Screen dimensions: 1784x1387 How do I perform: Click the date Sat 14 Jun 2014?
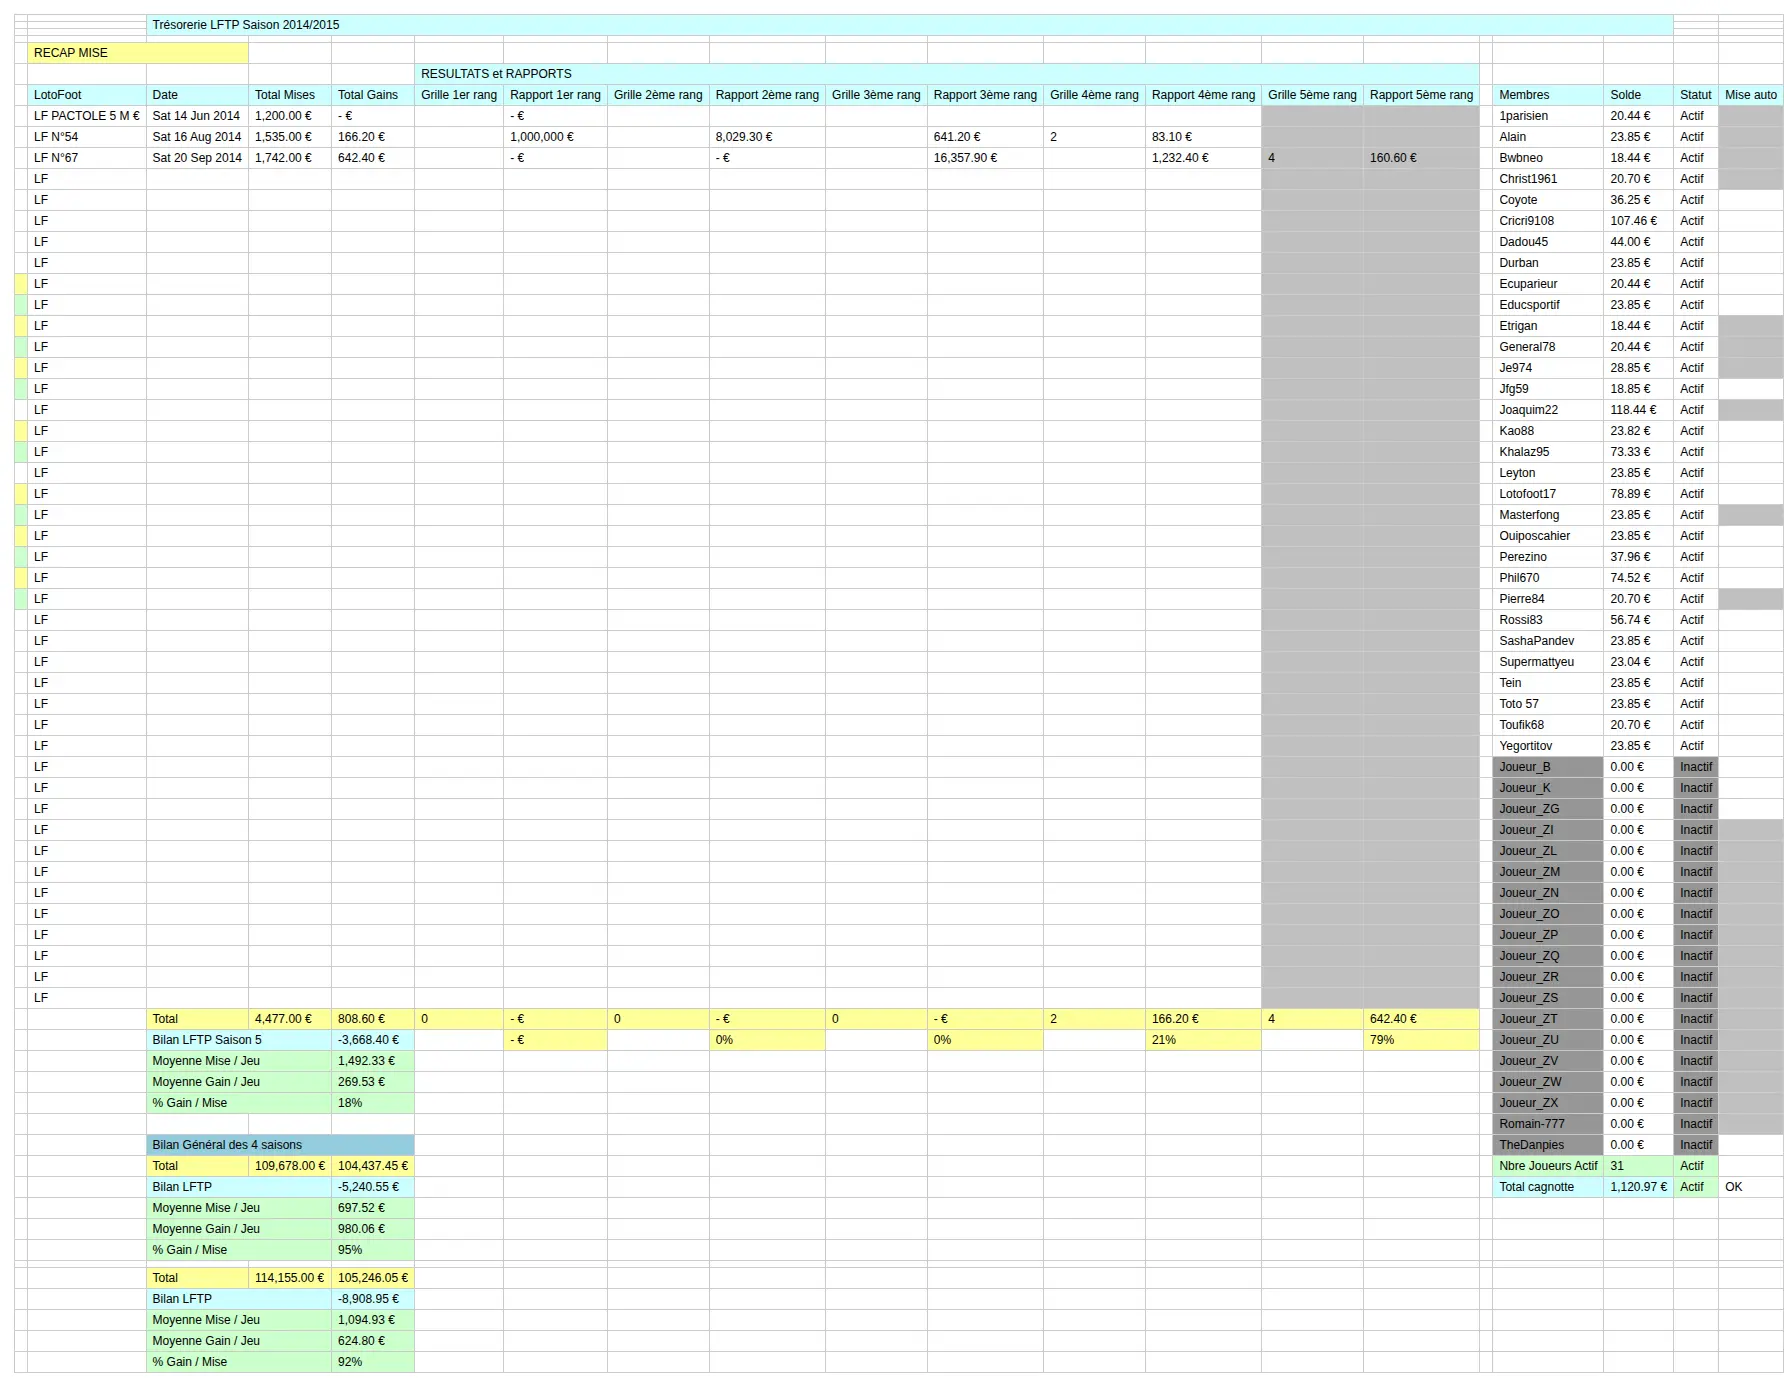pos(198,116)
